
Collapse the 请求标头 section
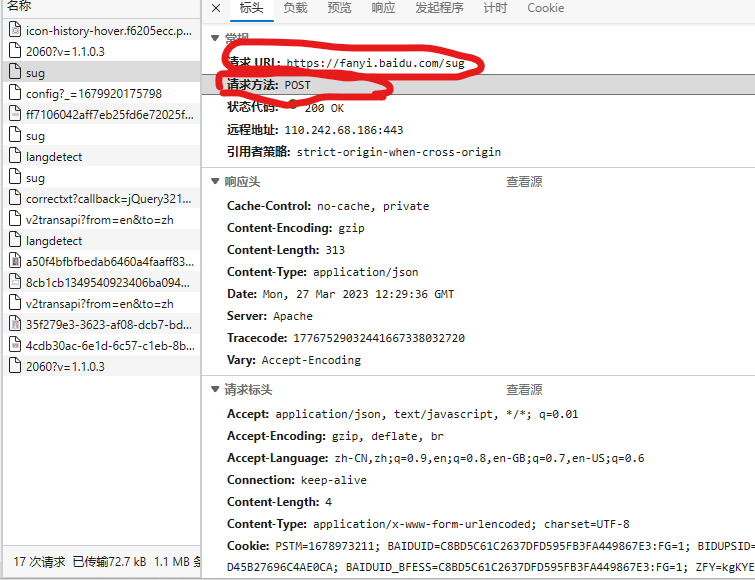click(215, 389)
